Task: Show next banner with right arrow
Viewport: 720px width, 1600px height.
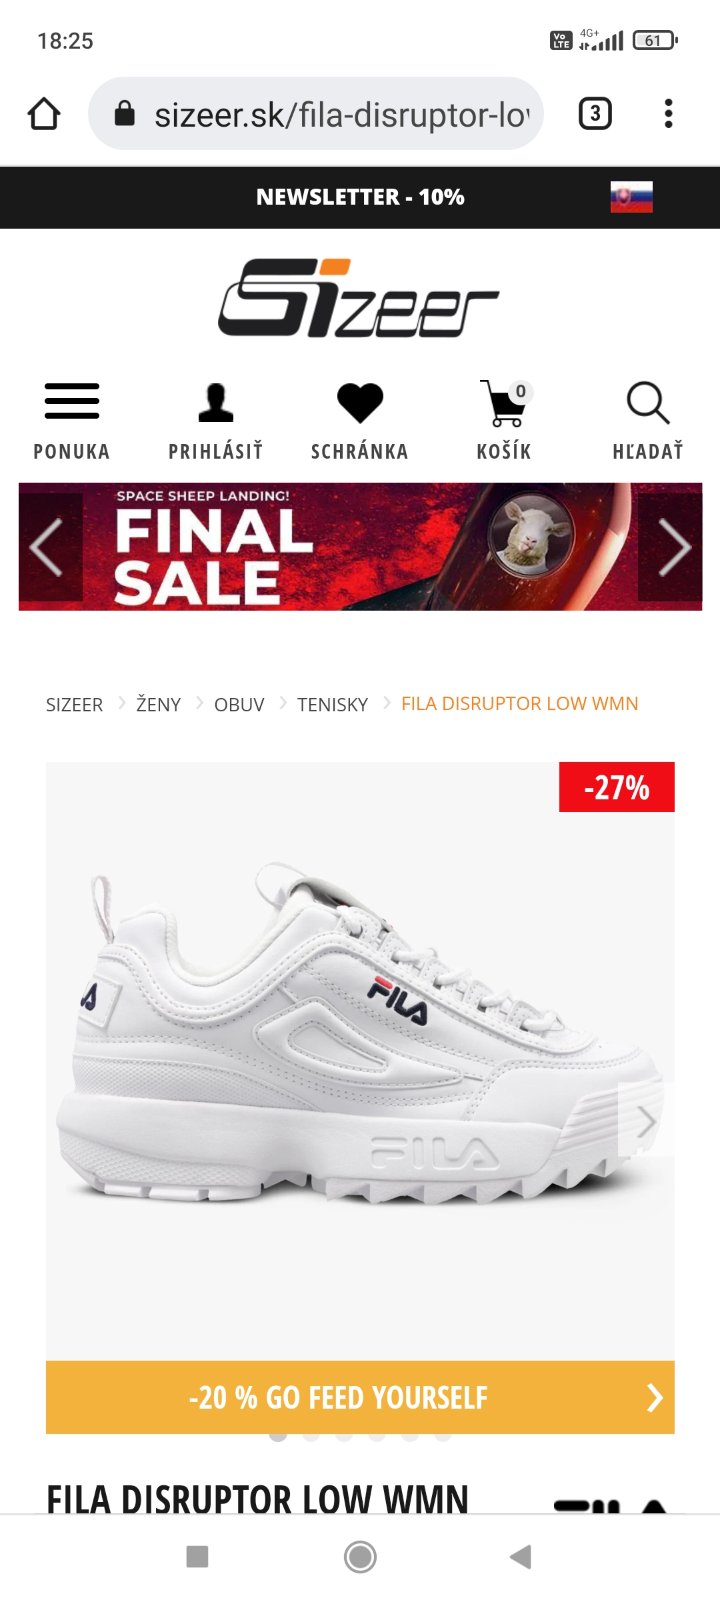Action: (672, 547)
